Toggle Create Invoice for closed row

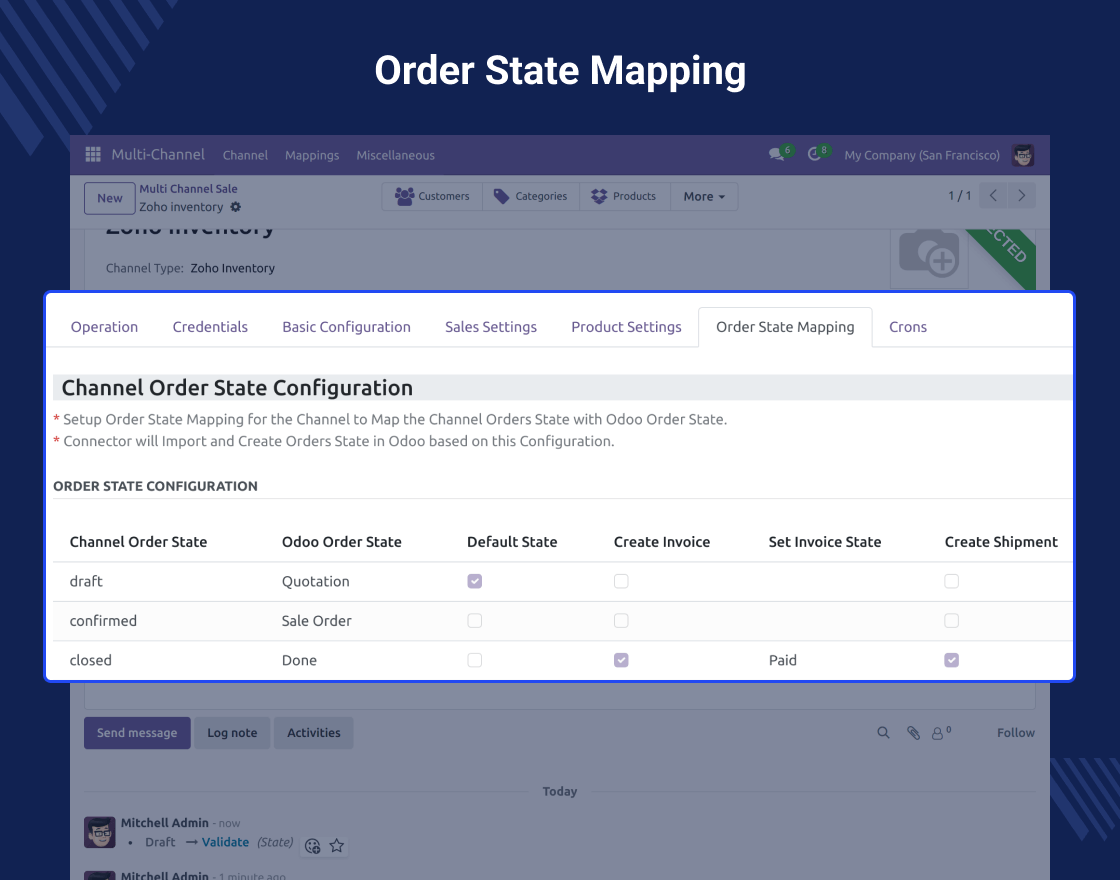click(x=621, y=660)
